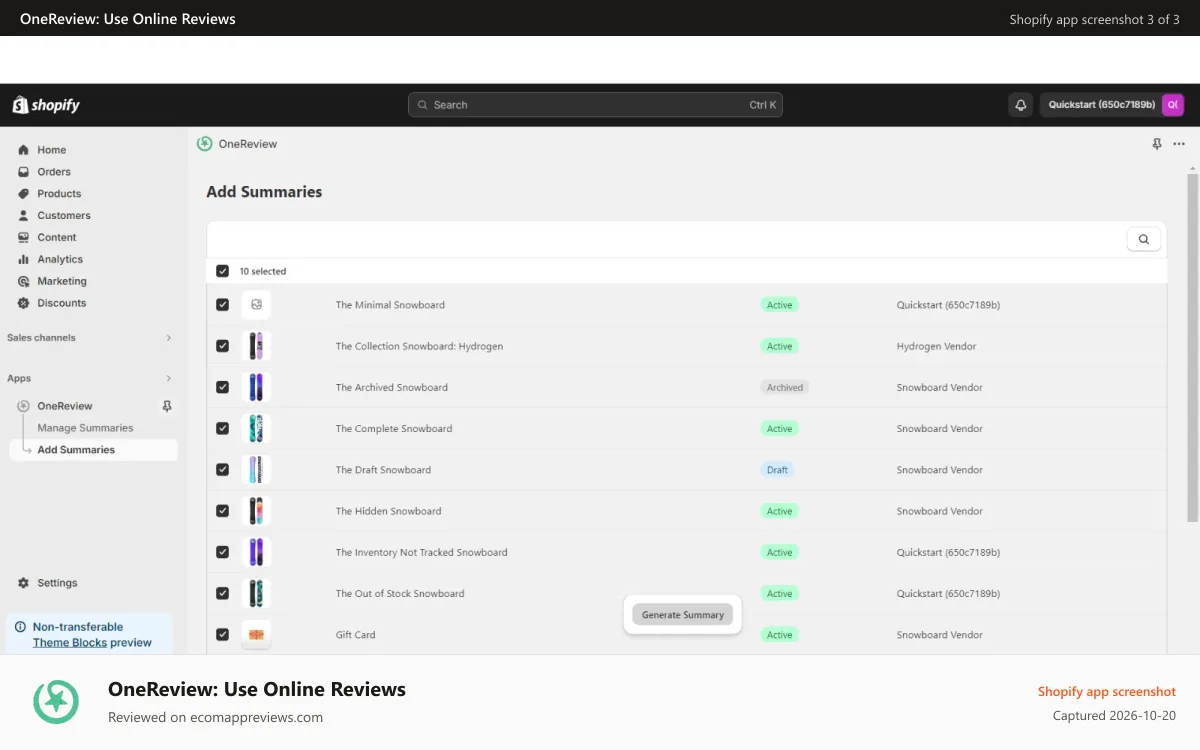Open Quickstart (650c7189b) store menu

(x=1113, y=105)
